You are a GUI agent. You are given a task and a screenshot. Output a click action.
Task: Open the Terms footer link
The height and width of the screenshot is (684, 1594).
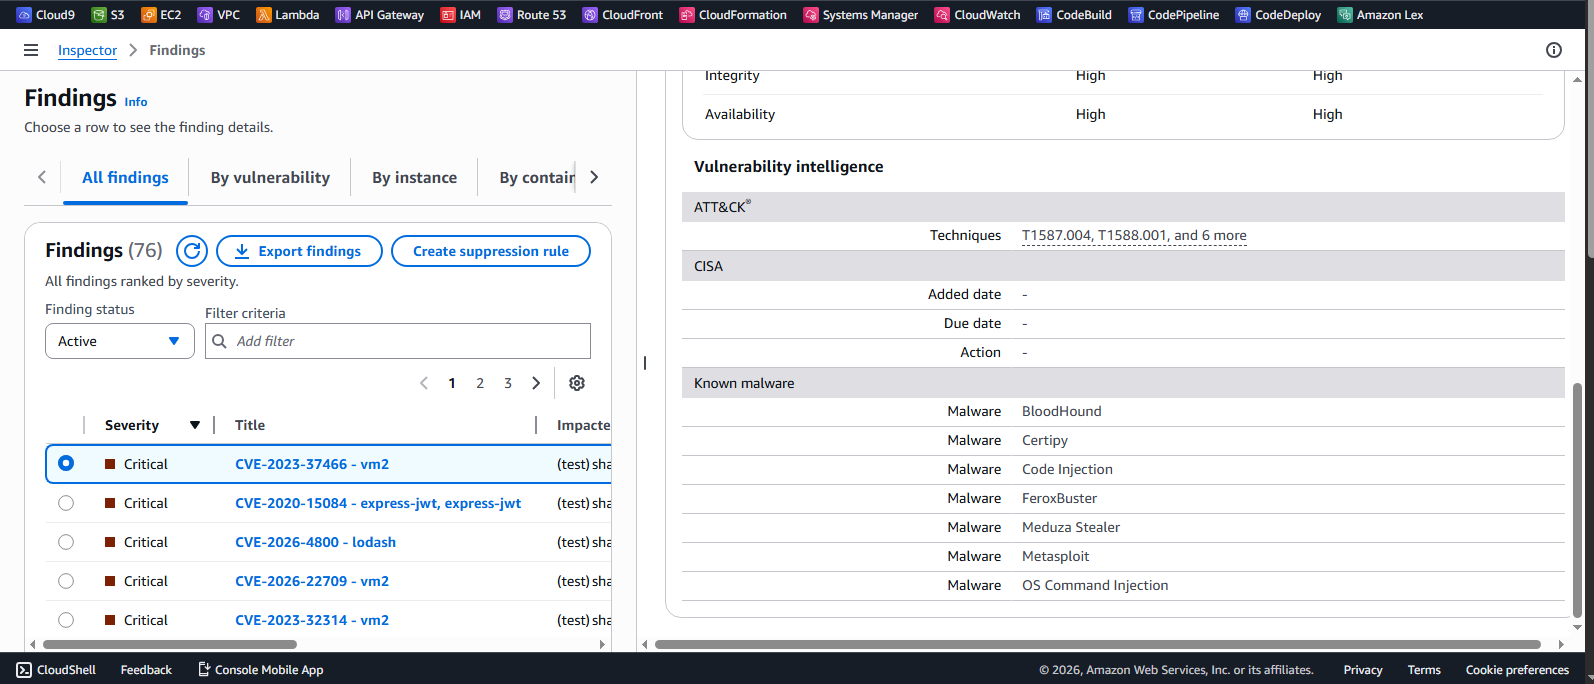1424,670
